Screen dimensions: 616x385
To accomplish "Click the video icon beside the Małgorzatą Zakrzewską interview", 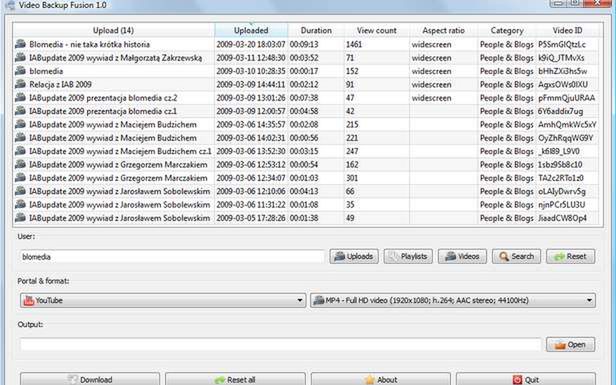I will 20,57.
